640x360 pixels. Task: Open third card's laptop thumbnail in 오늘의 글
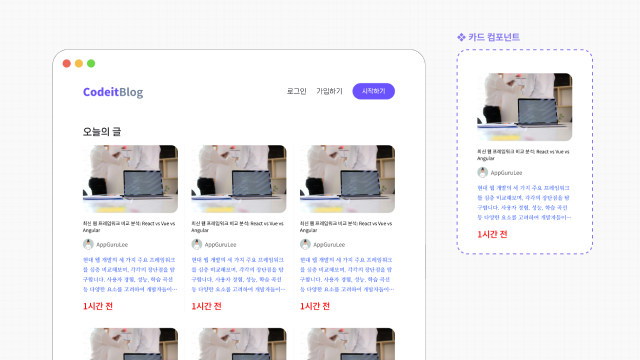tap(347, 179)
